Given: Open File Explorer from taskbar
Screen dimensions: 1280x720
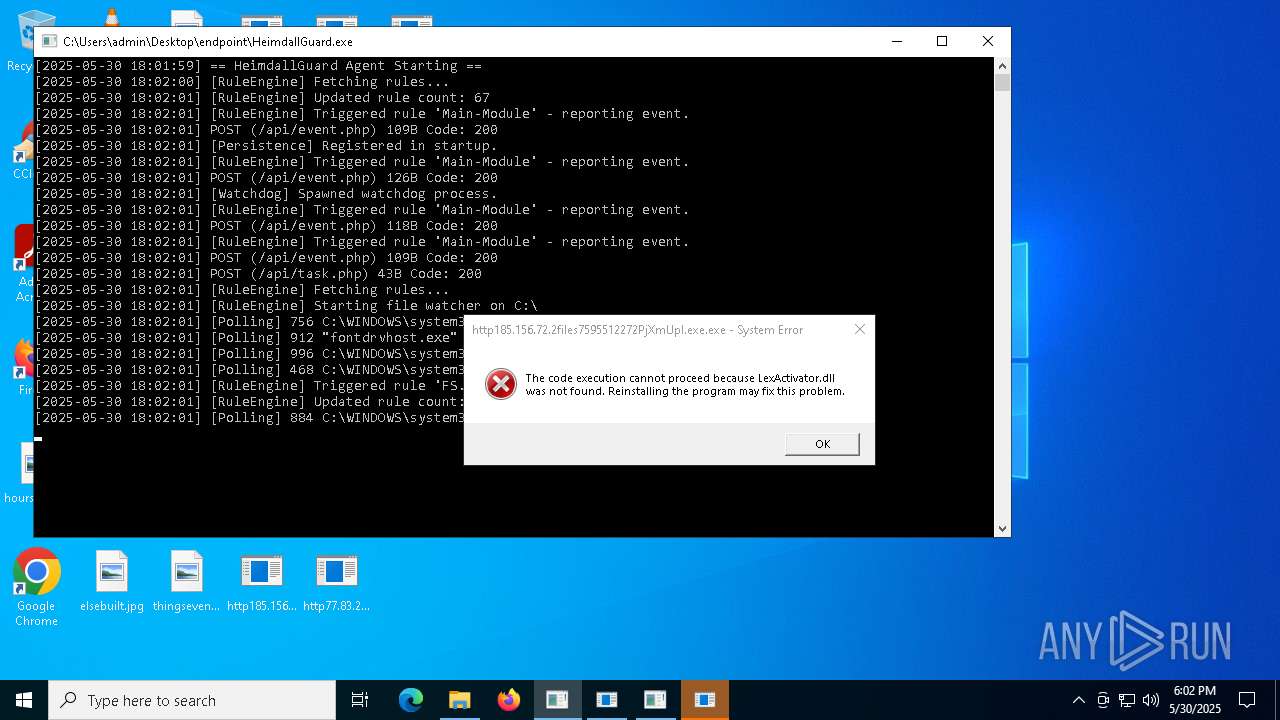Looking at the screenshot, I should coord(459,700).
